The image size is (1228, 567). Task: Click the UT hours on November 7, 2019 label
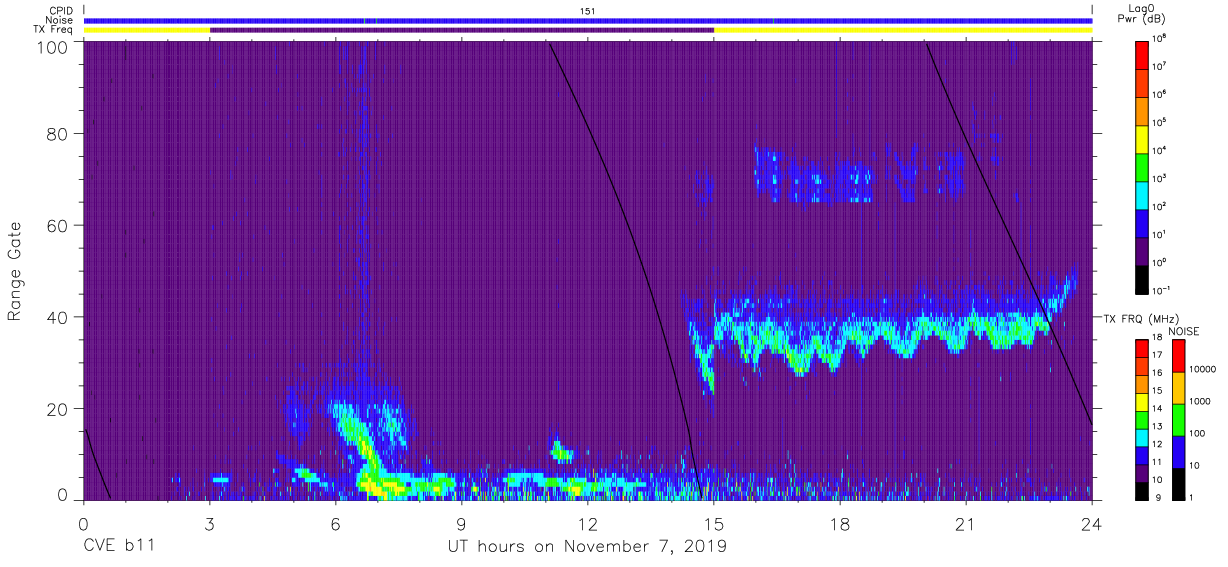[x=588, y=546]
